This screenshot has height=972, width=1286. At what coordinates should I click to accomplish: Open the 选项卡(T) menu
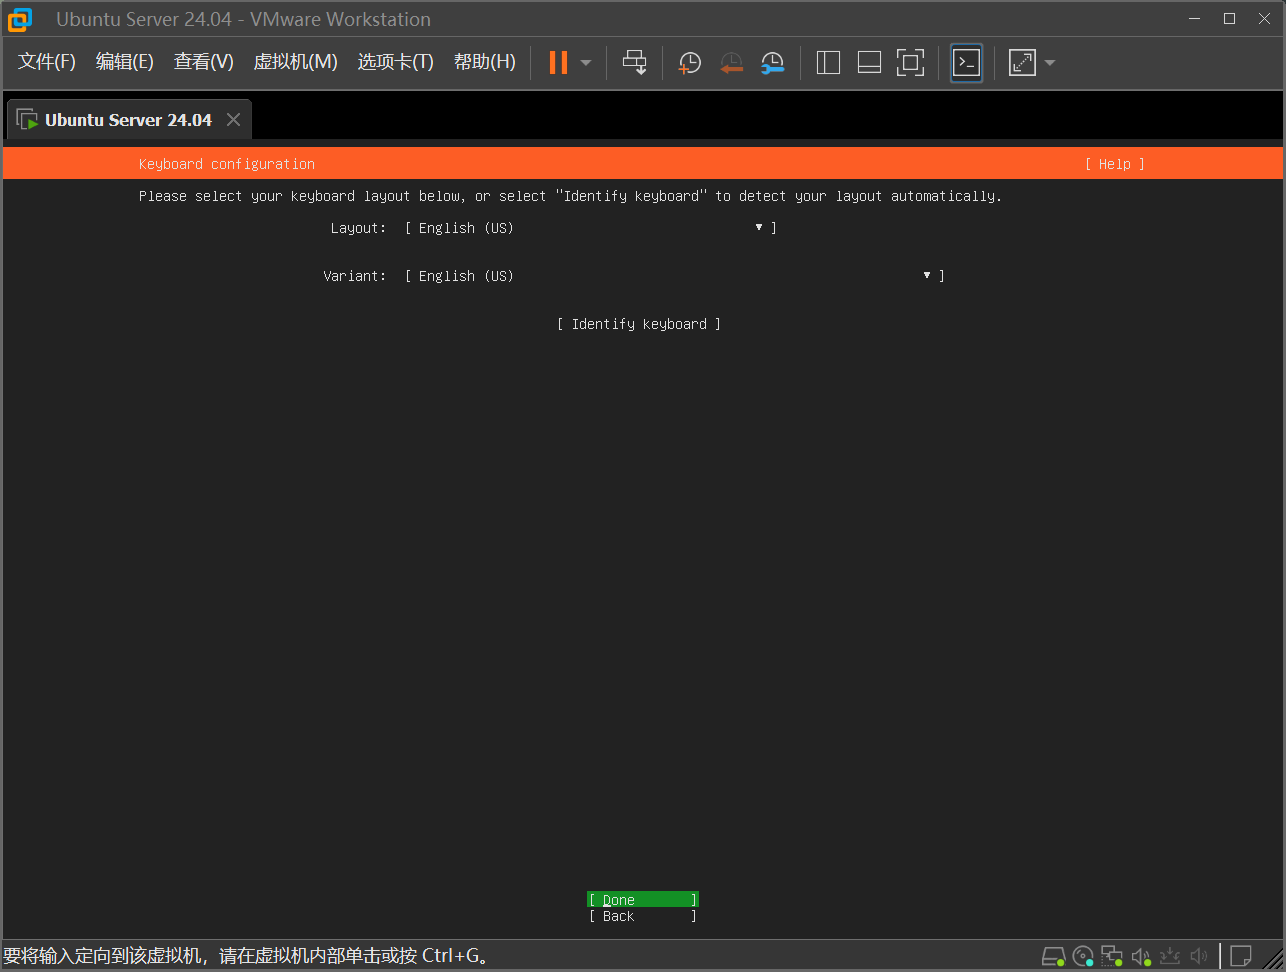(396, 62)
